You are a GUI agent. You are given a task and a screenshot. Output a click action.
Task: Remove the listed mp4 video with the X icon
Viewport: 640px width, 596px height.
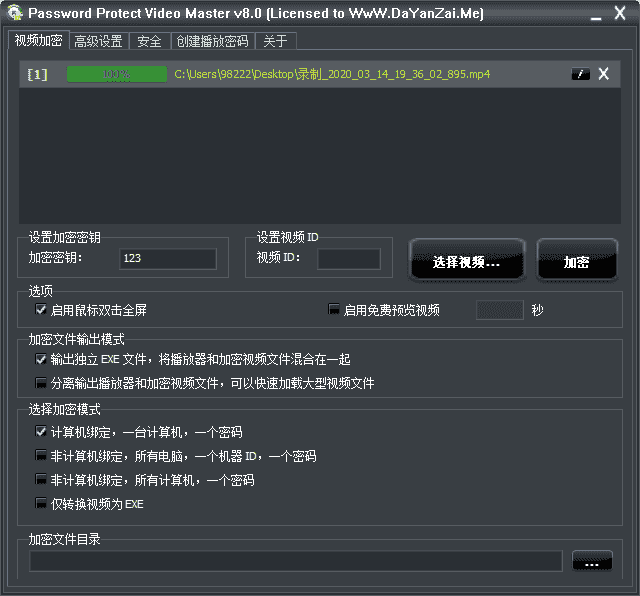coord(604,74)
